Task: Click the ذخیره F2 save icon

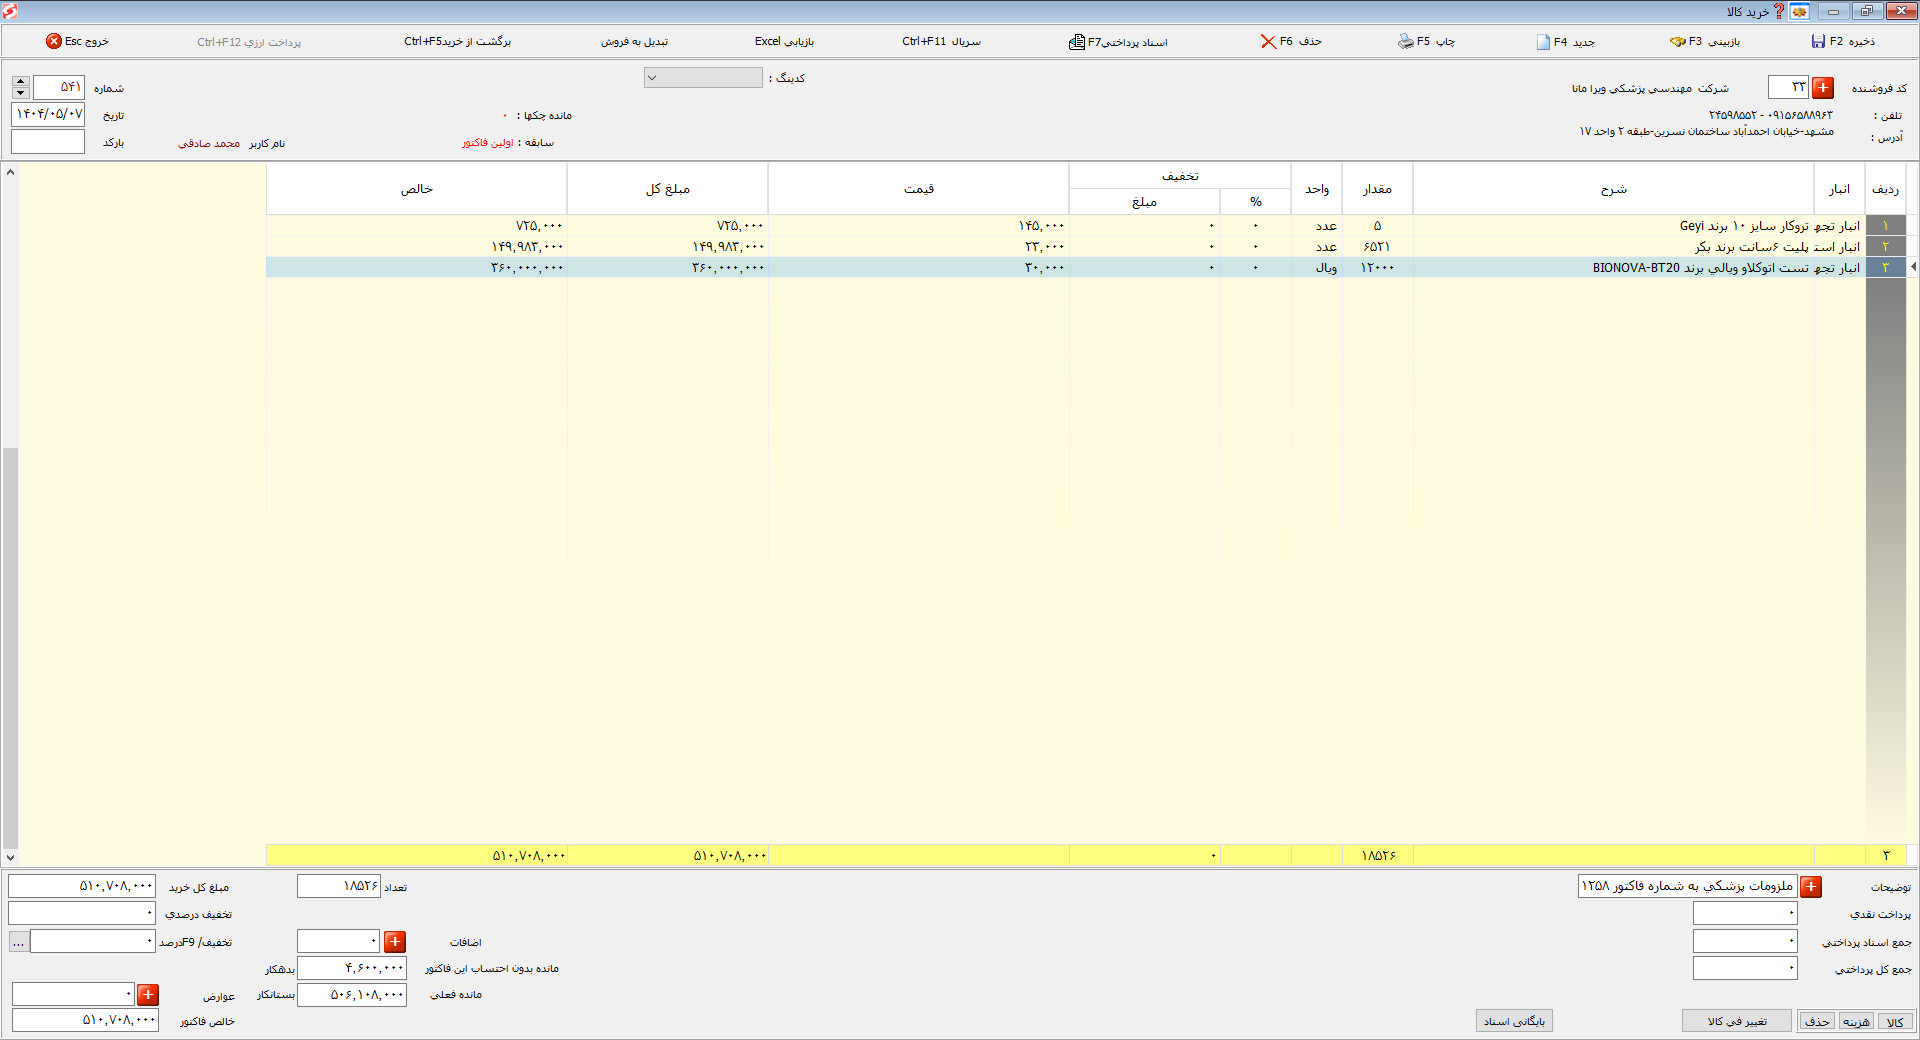Action: click(x=1818, y=41)
